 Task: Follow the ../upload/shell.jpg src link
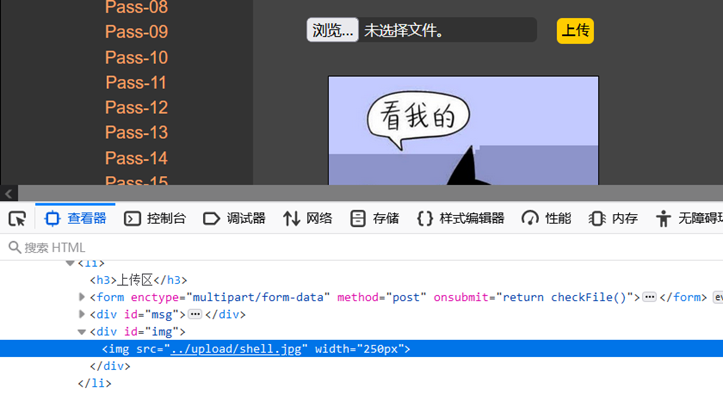pyautogui.click(x=236, y=349)
